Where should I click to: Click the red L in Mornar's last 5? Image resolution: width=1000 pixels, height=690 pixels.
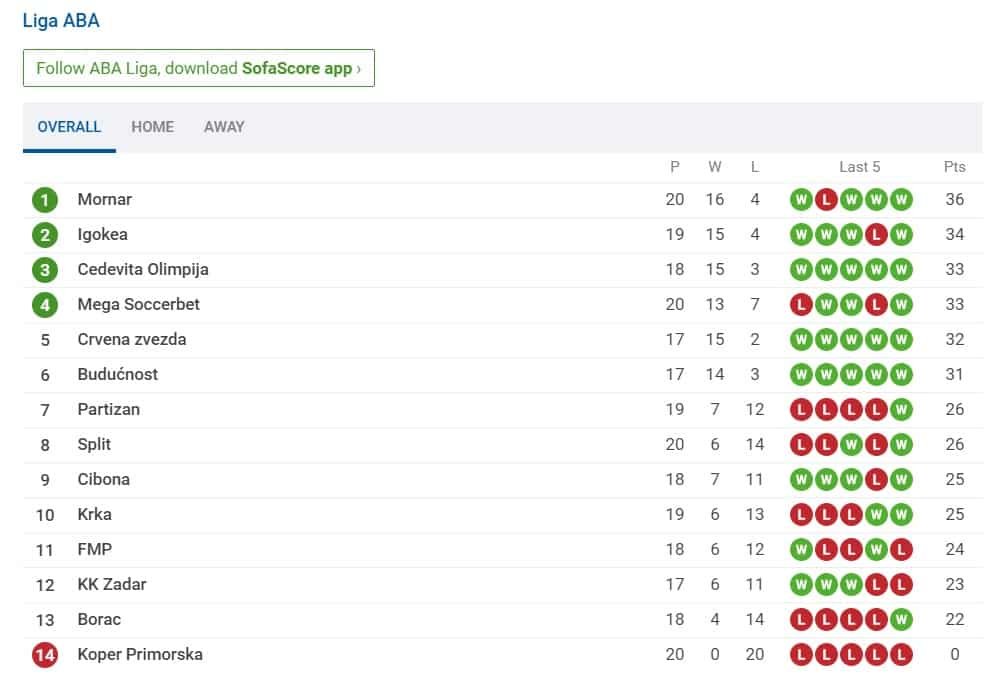[x=826, y=200]
